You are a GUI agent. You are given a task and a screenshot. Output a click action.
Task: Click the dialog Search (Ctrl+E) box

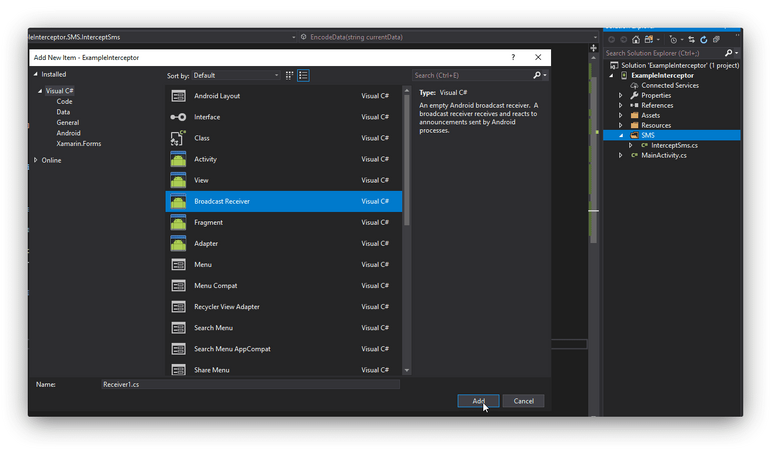point(473,75)
